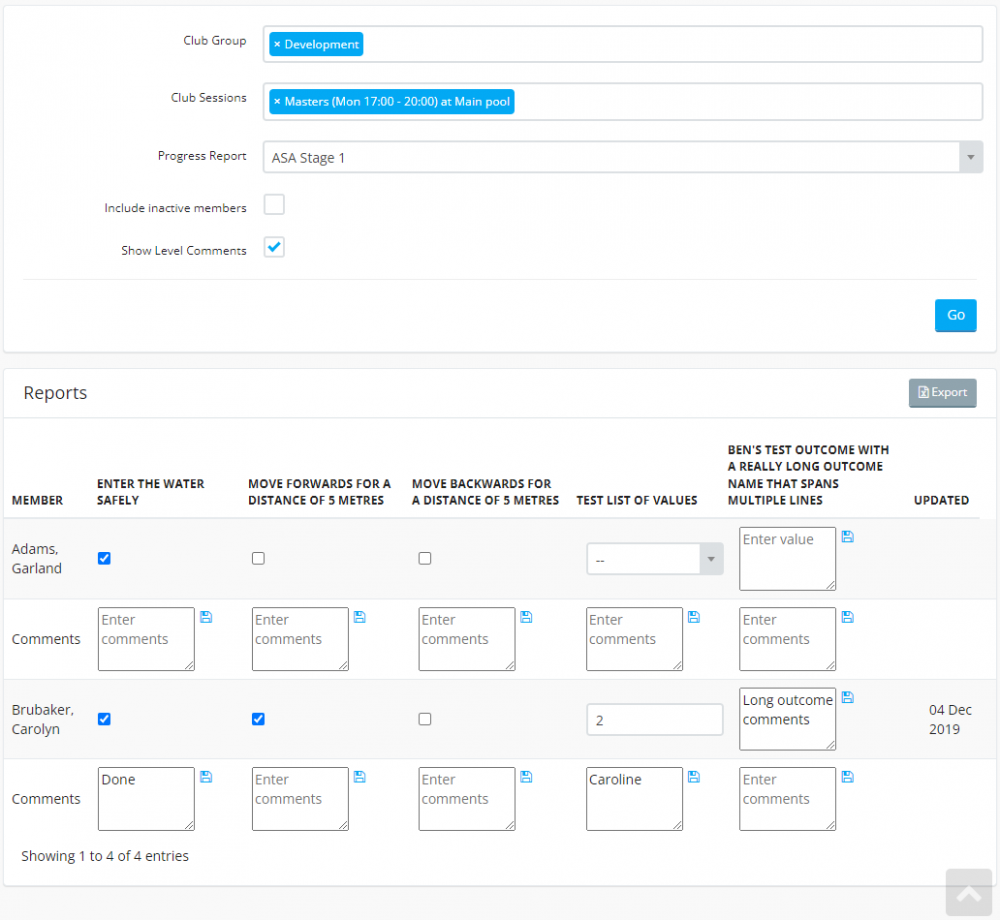1000x920 pixels.
Task: Save Brubaker's Long outcome comments value
Action: [847, 697]
